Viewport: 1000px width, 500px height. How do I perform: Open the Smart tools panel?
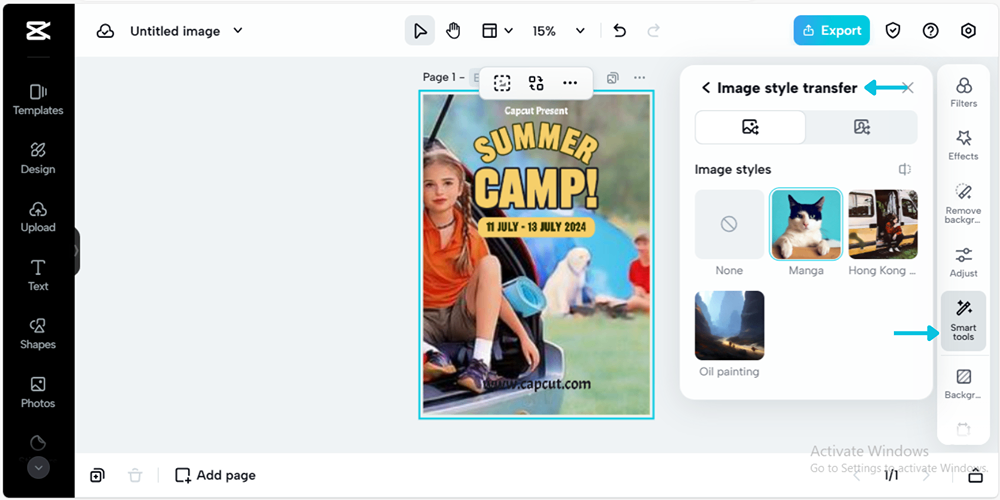pyautogui.click(x=963, y=321)
